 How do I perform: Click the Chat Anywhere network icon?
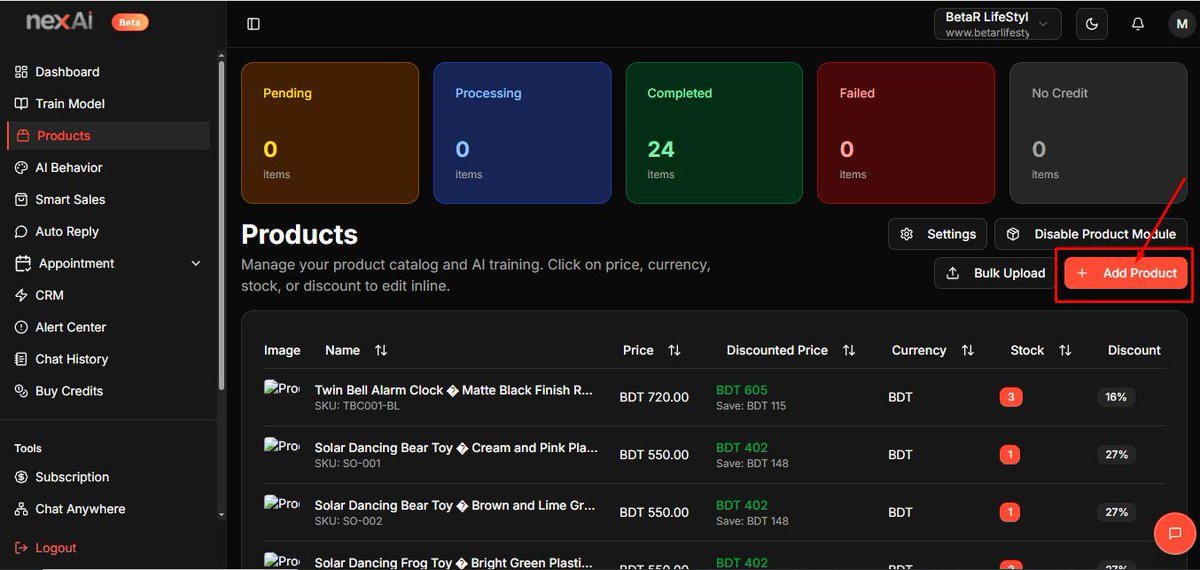click(21, 510)
